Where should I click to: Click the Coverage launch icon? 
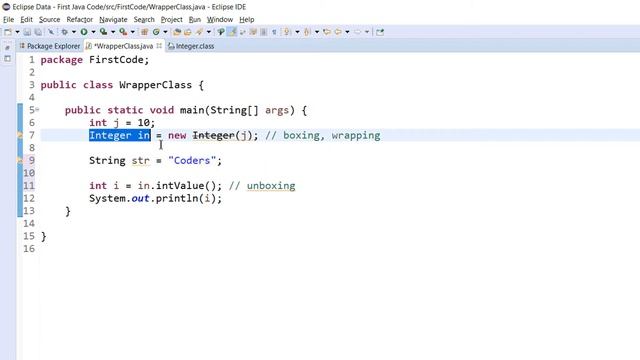pos(103,32)
